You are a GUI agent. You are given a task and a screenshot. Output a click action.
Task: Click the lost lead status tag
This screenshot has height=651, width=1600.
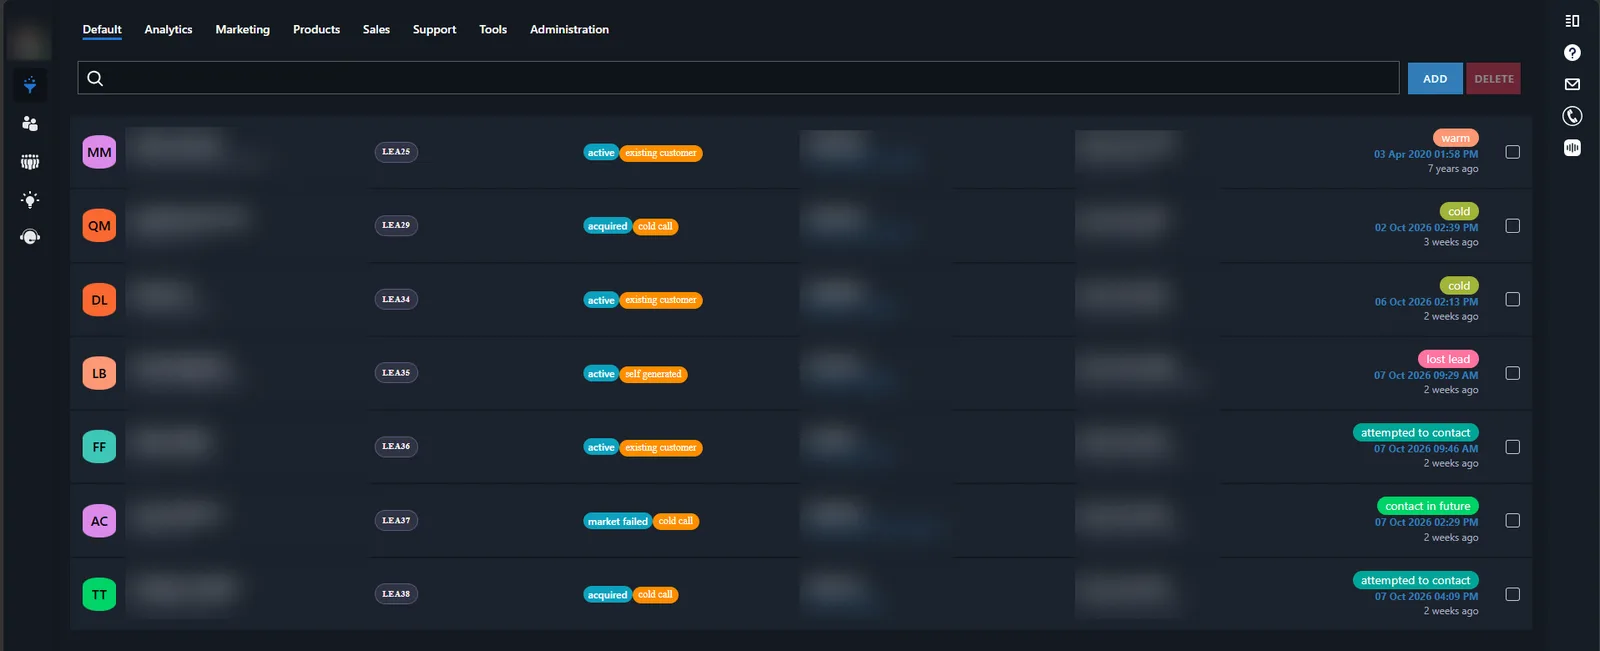(1448, 359)
